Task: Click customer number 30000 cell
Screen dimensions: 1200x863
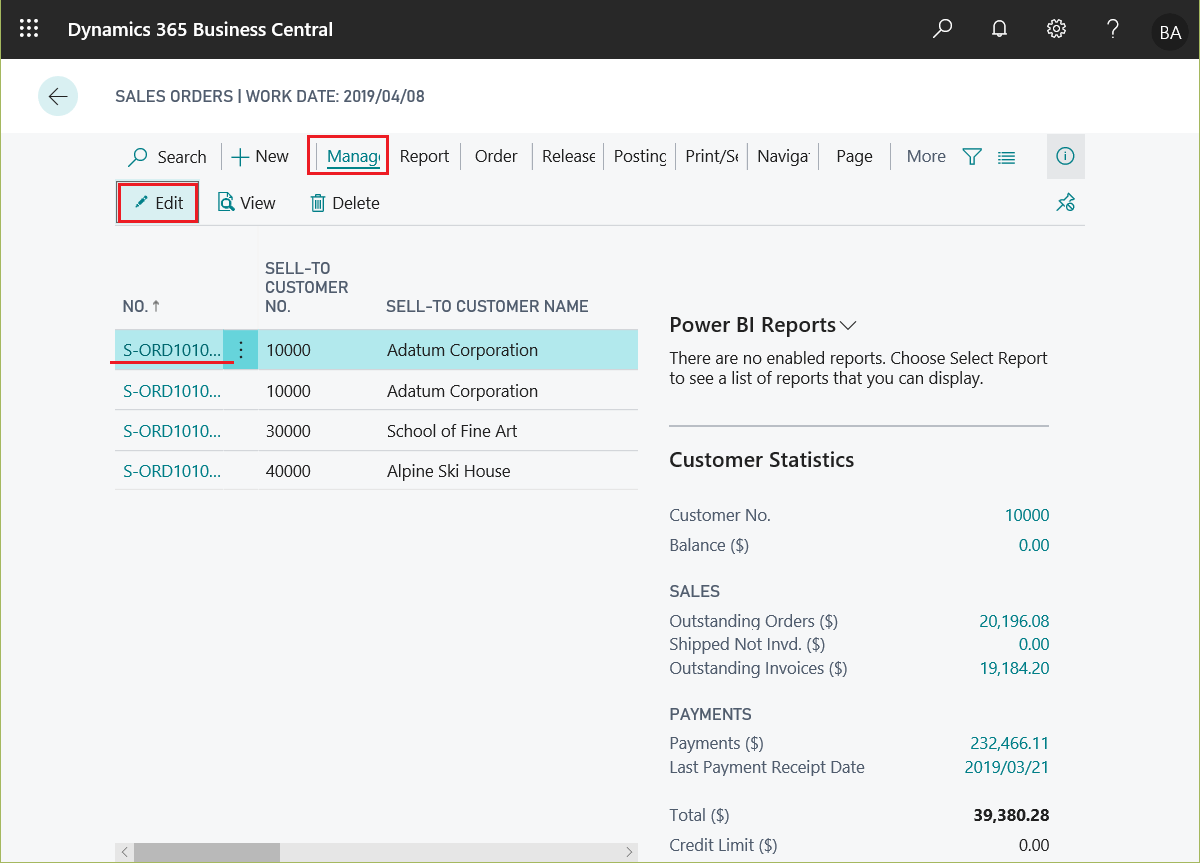Action: pyautogui.click(x=288, y=431)
